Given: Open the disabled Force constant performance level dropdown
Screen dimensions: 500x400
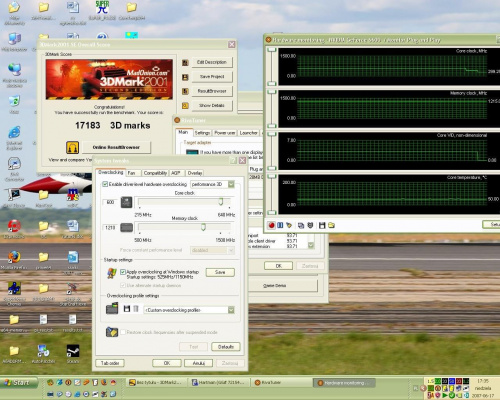Looking at the screenshot, I should coord(212,250).
